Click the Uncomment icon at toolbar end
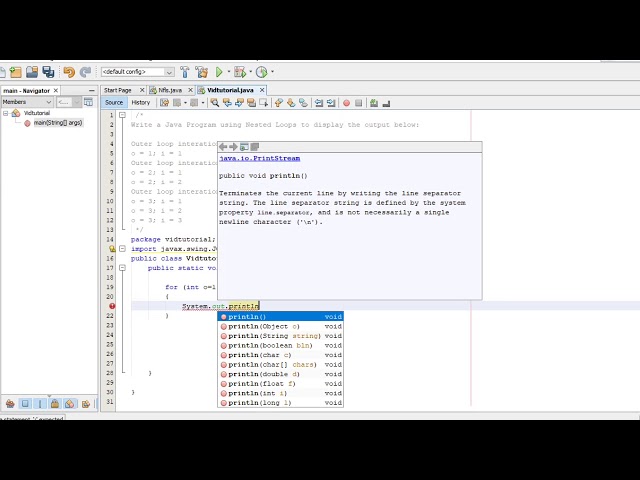The image size is (640, 480). coord(386,103)
